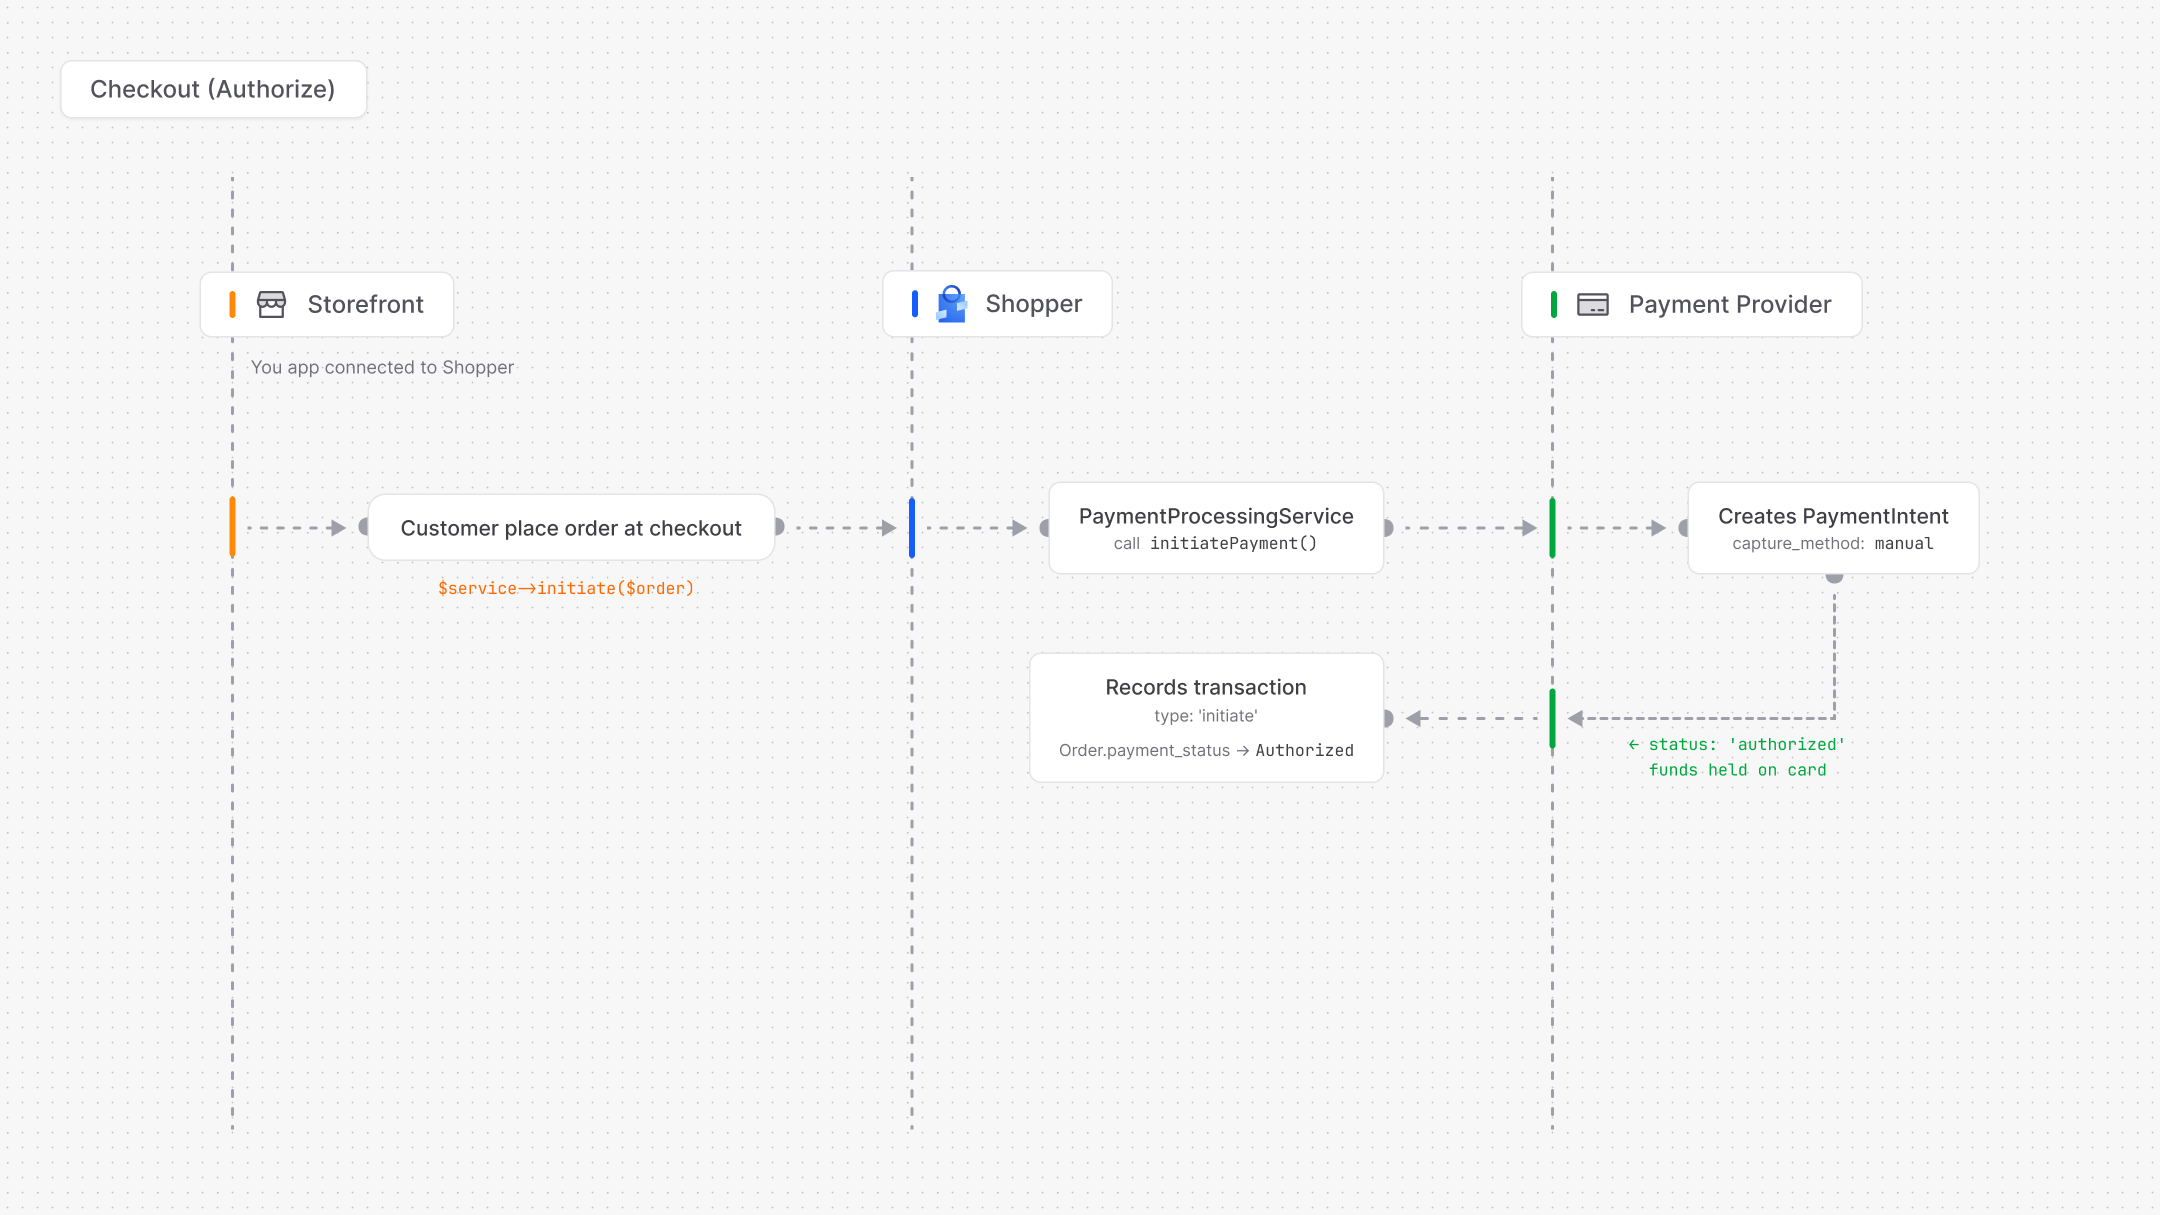Click green "status: 'authorized'" annotation
2160x1215 pixels.
click(1737, 744)
